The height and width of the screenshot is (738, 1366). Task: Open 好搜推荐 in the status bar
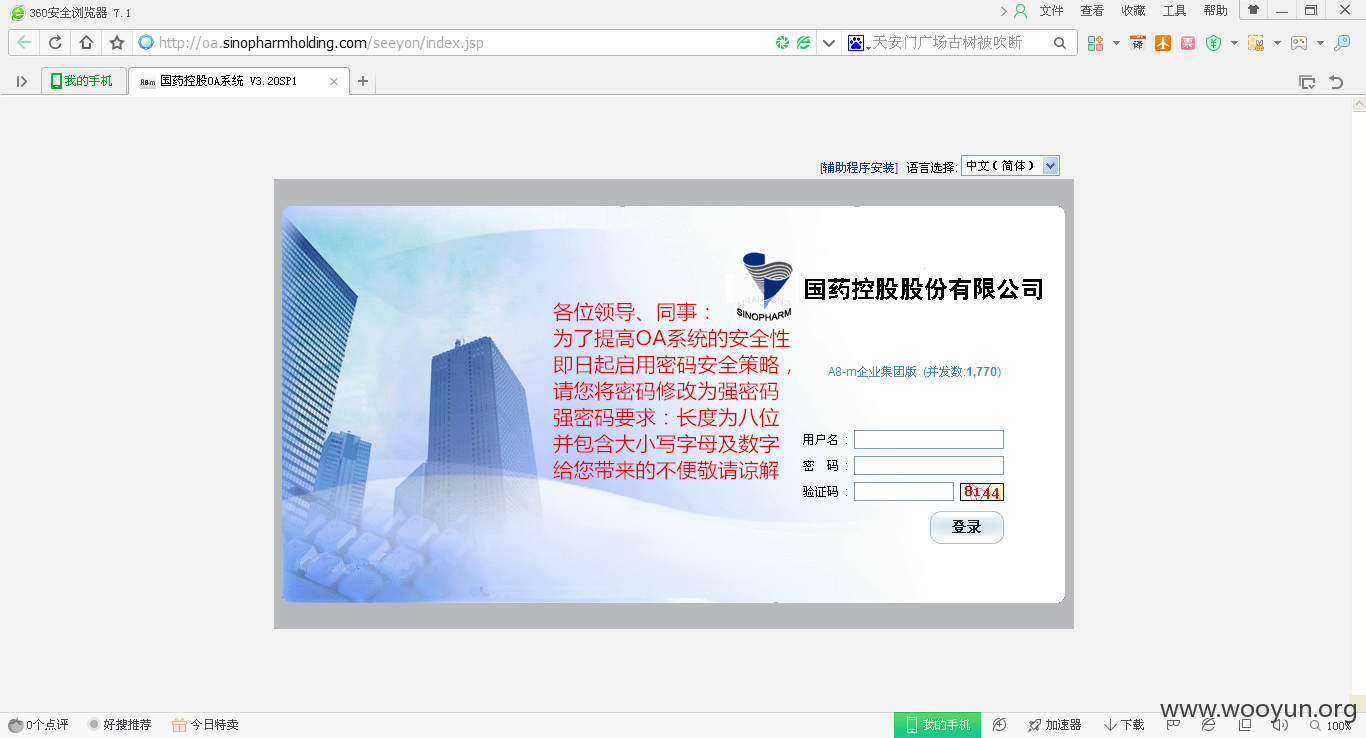tap(119, 725)
